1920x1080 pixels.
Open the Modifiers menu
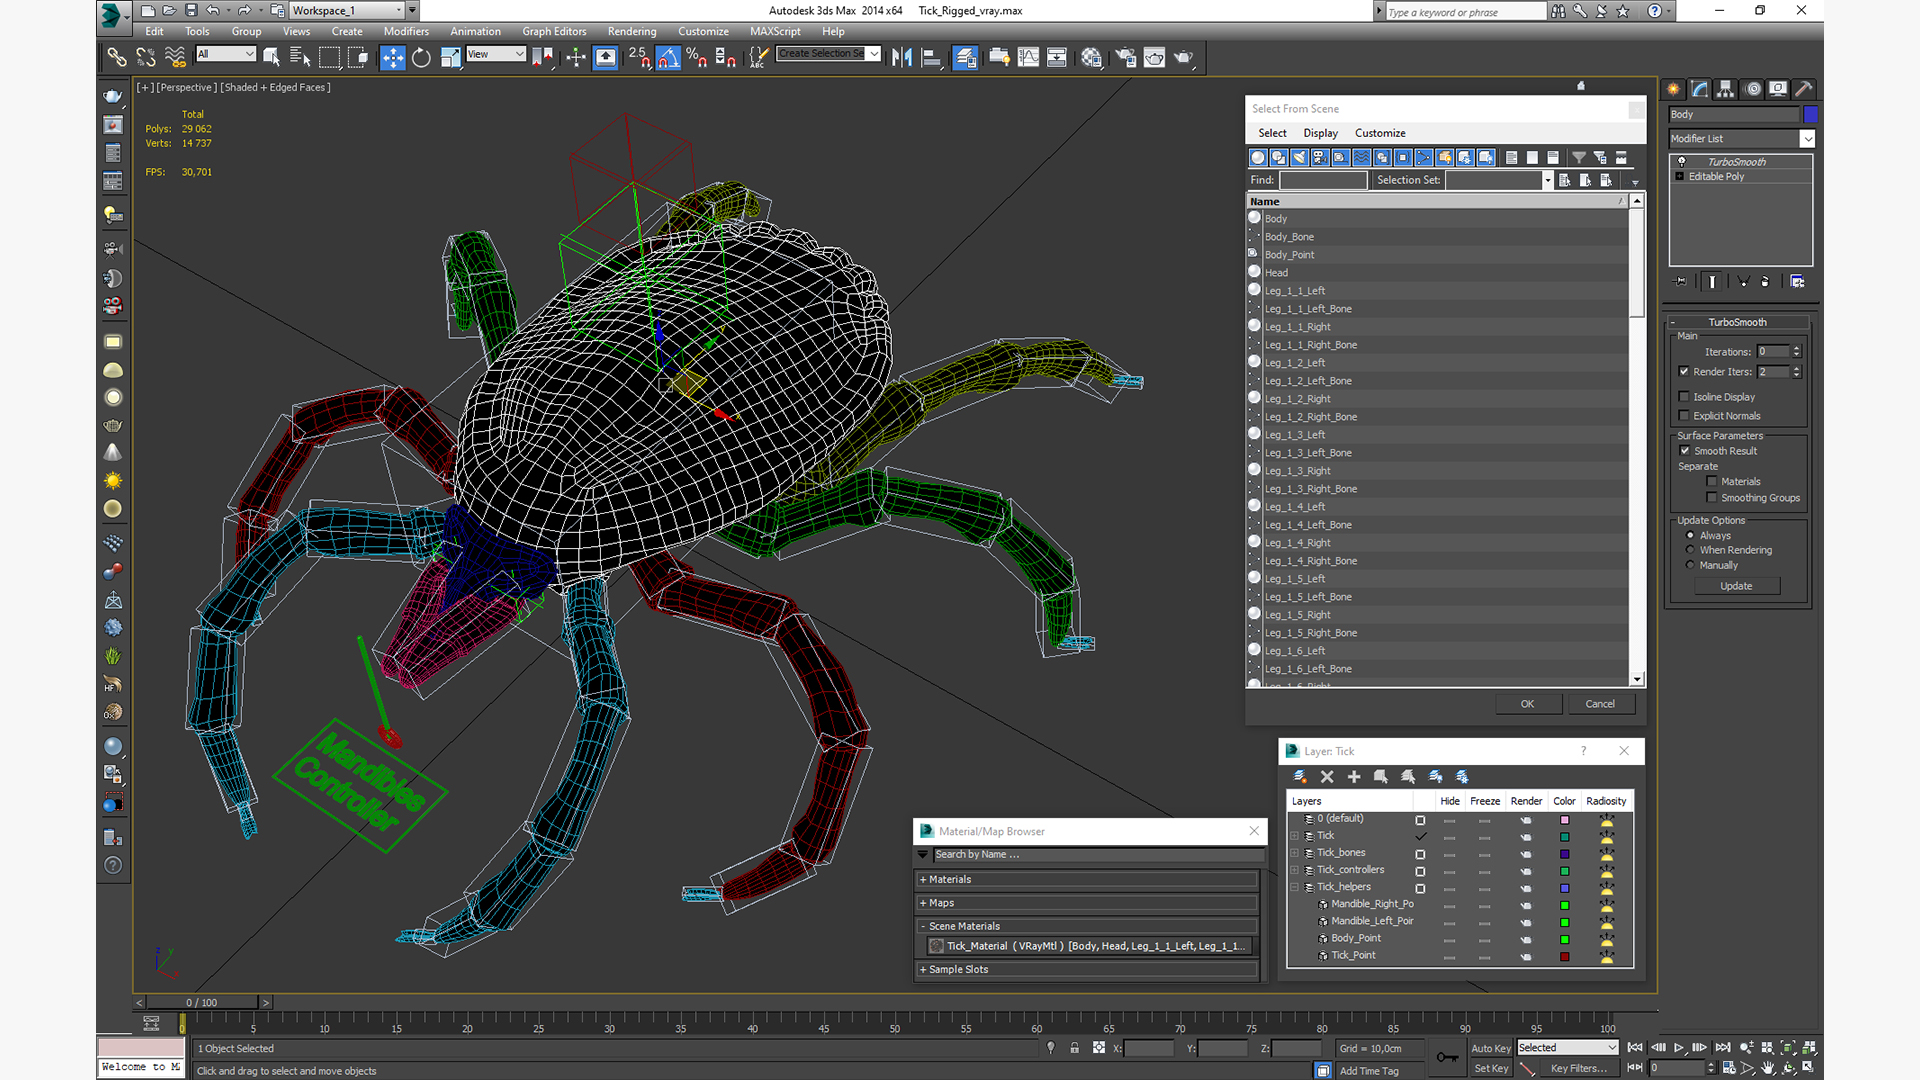point(406,32)
